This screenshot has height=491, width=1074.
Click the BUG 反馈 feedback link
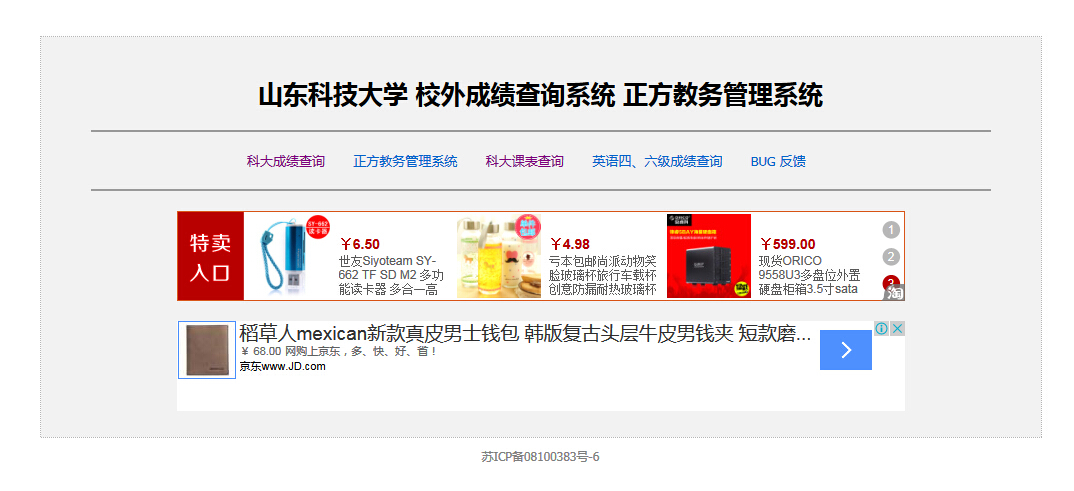778,162
